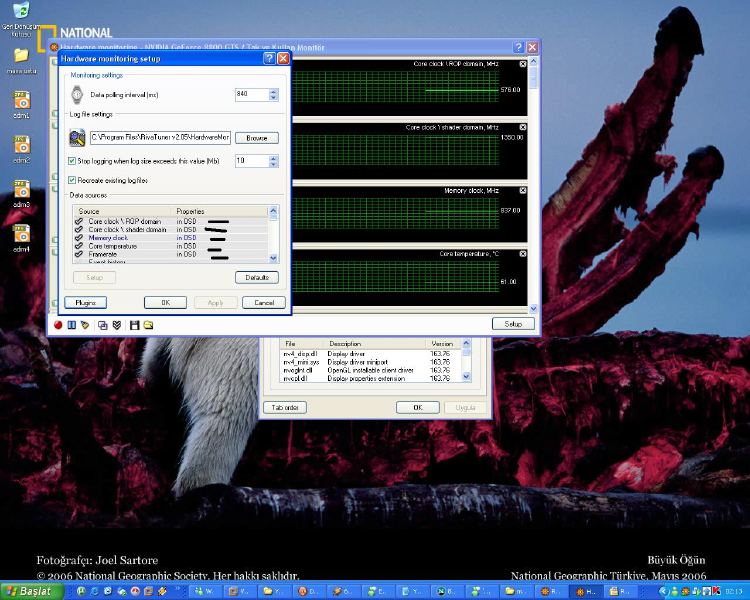This screenshot has height=600, width=750.
Task: Click the blue pause monitoring icon in toolbar
Action: 72,325
